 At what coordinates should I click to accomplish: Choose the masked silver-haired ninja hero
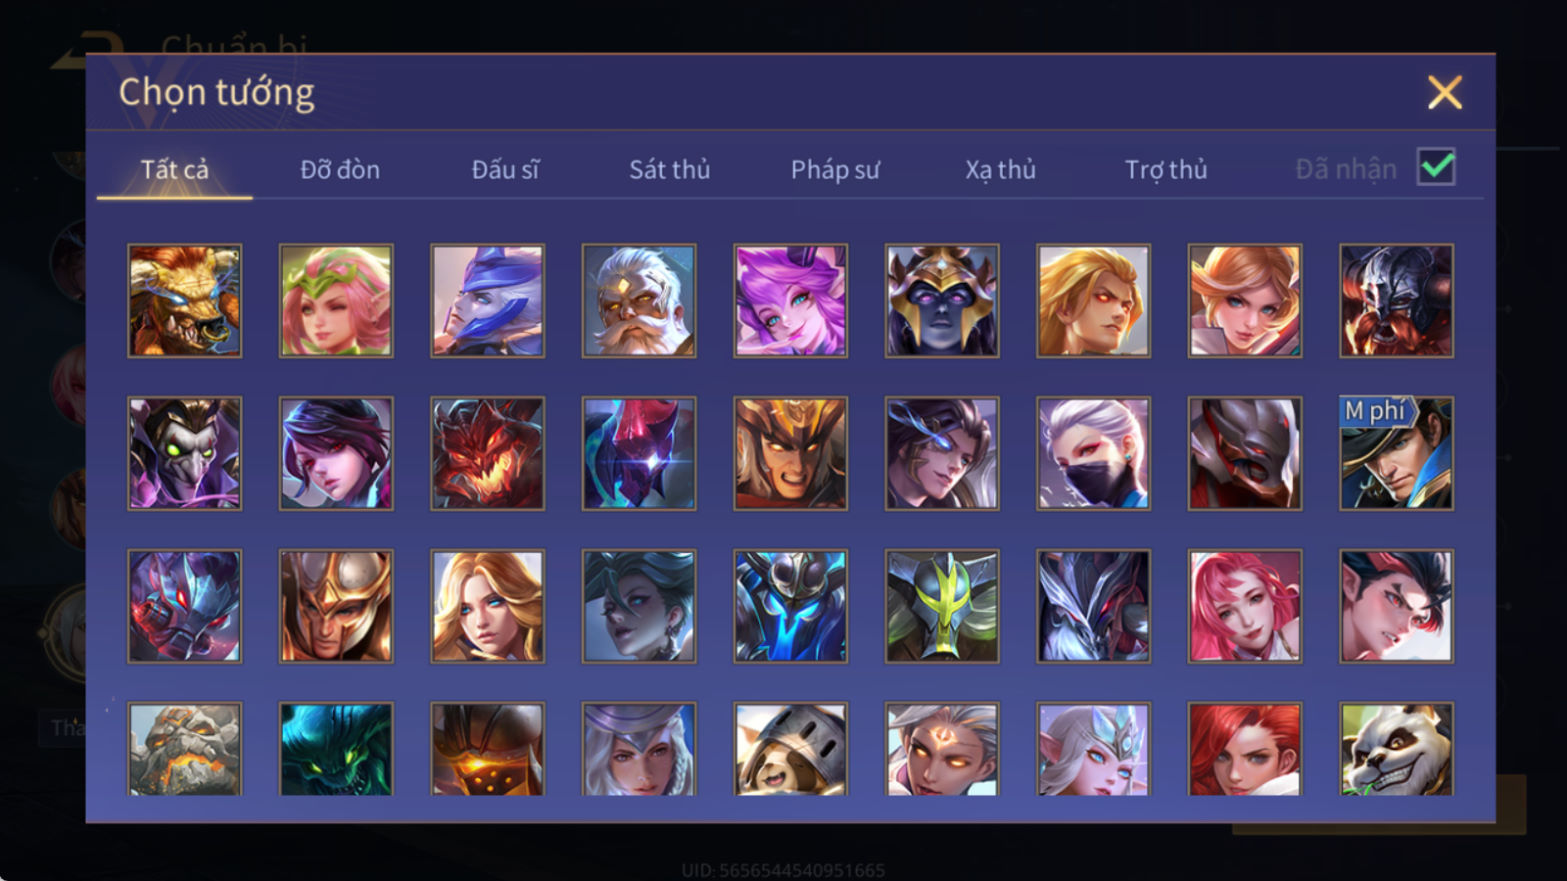coord(1093,454)
